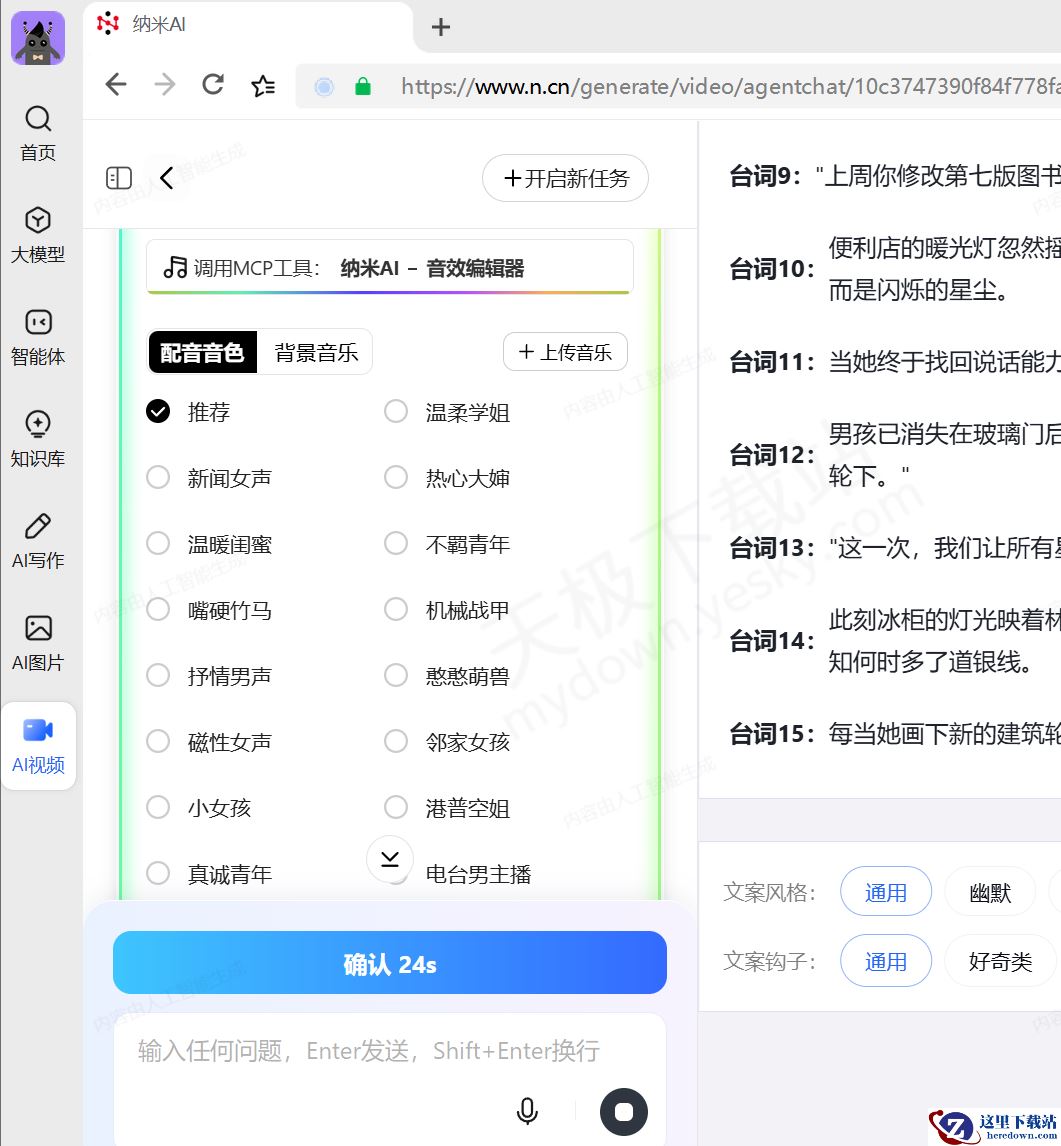Viewport: 1061px width, 1146px height.
Task: Click the 台词11 script line
Action: pos(895,362)
